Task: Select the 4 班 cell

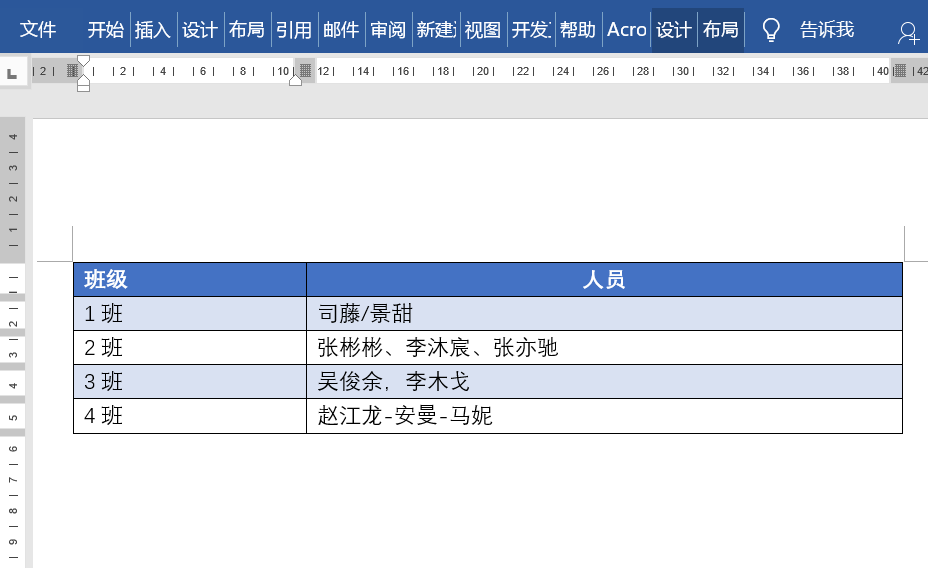Action: pyautogui.click(x=190, y=416)
